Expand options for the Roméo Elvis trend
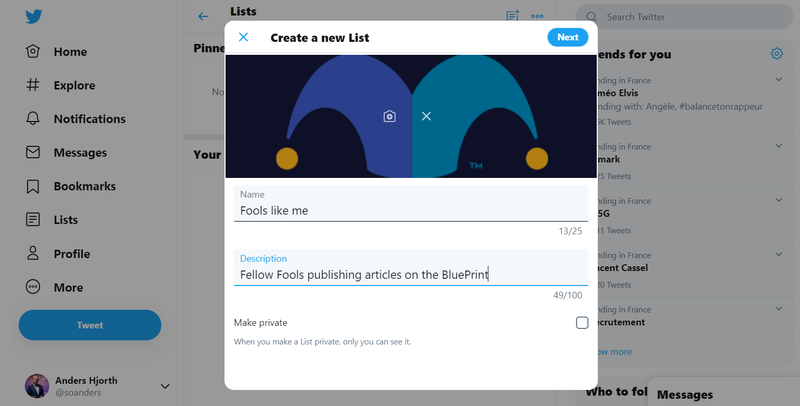The image size is (800, 406). tap(779, 80)
